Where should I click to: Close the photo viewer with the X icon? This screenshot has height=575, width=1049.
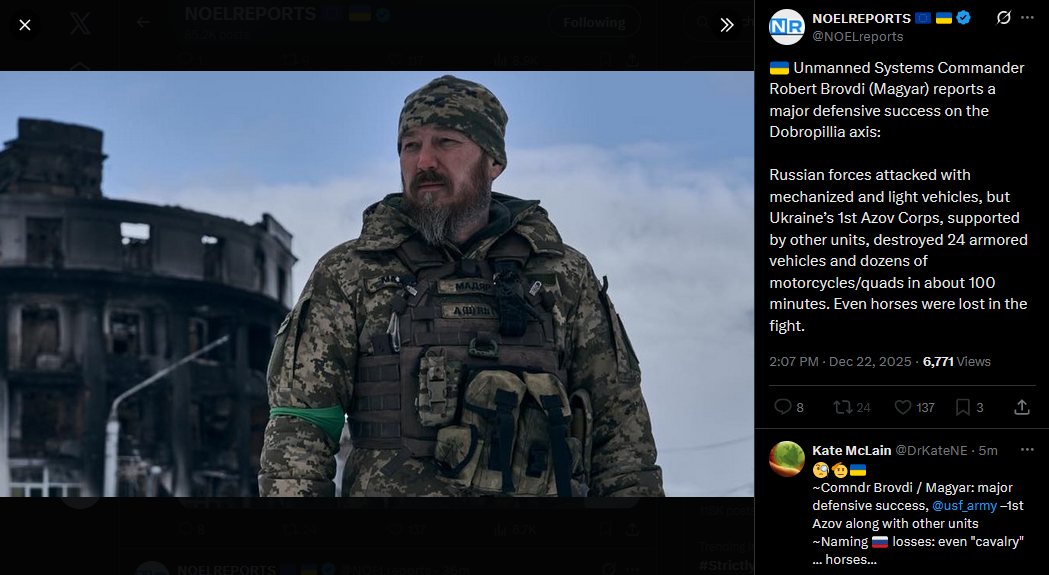click(x=25, y=25)
